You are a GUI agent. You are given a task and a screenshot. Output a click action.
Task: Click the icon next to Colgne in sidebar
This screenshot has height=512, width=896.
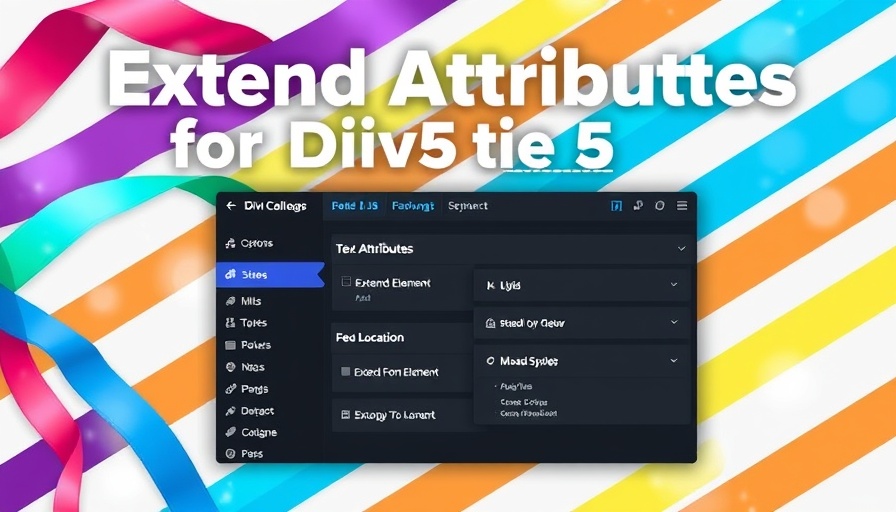230,432
